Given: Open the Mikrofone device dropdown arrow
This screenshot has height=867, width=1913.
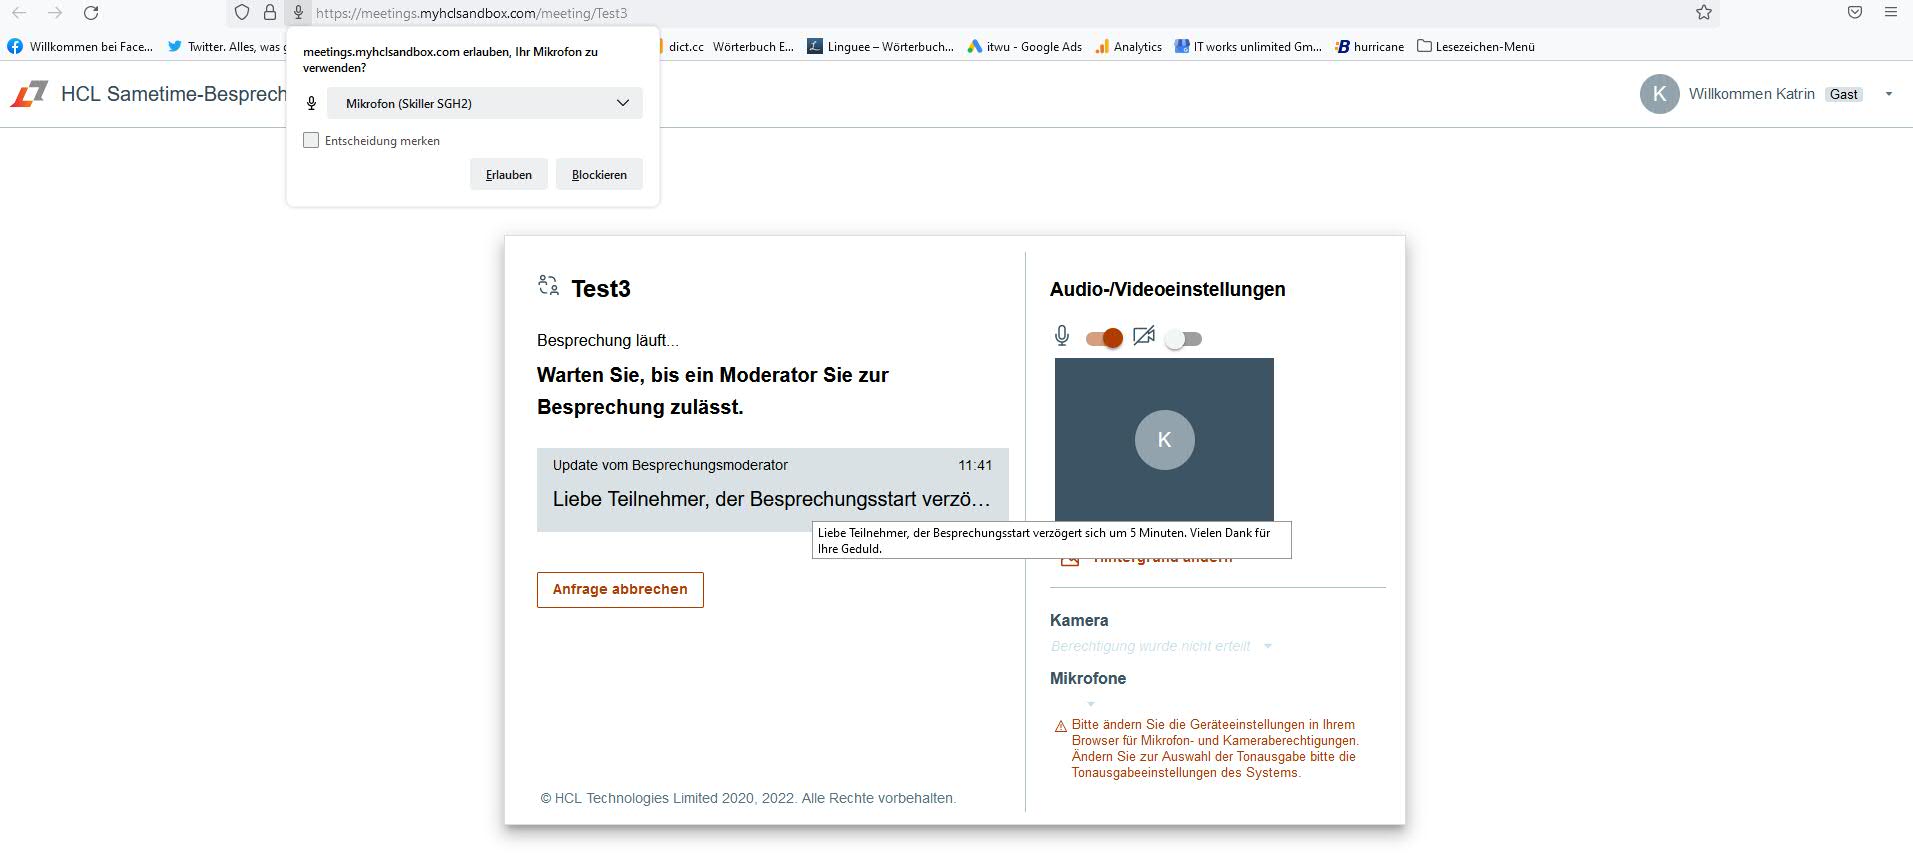Looking at the screenshot, I should (1091, 704).
